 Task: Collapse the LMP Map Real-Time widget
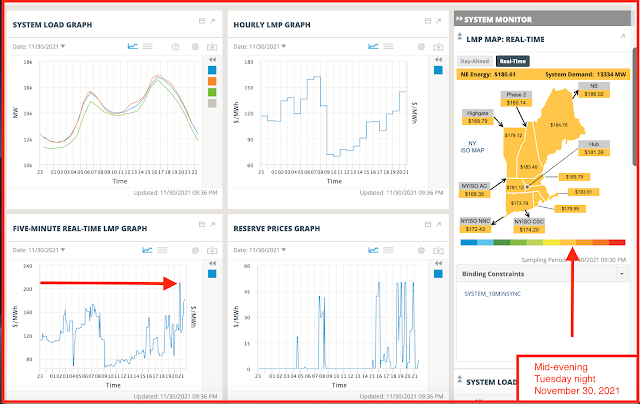[460, 36]
